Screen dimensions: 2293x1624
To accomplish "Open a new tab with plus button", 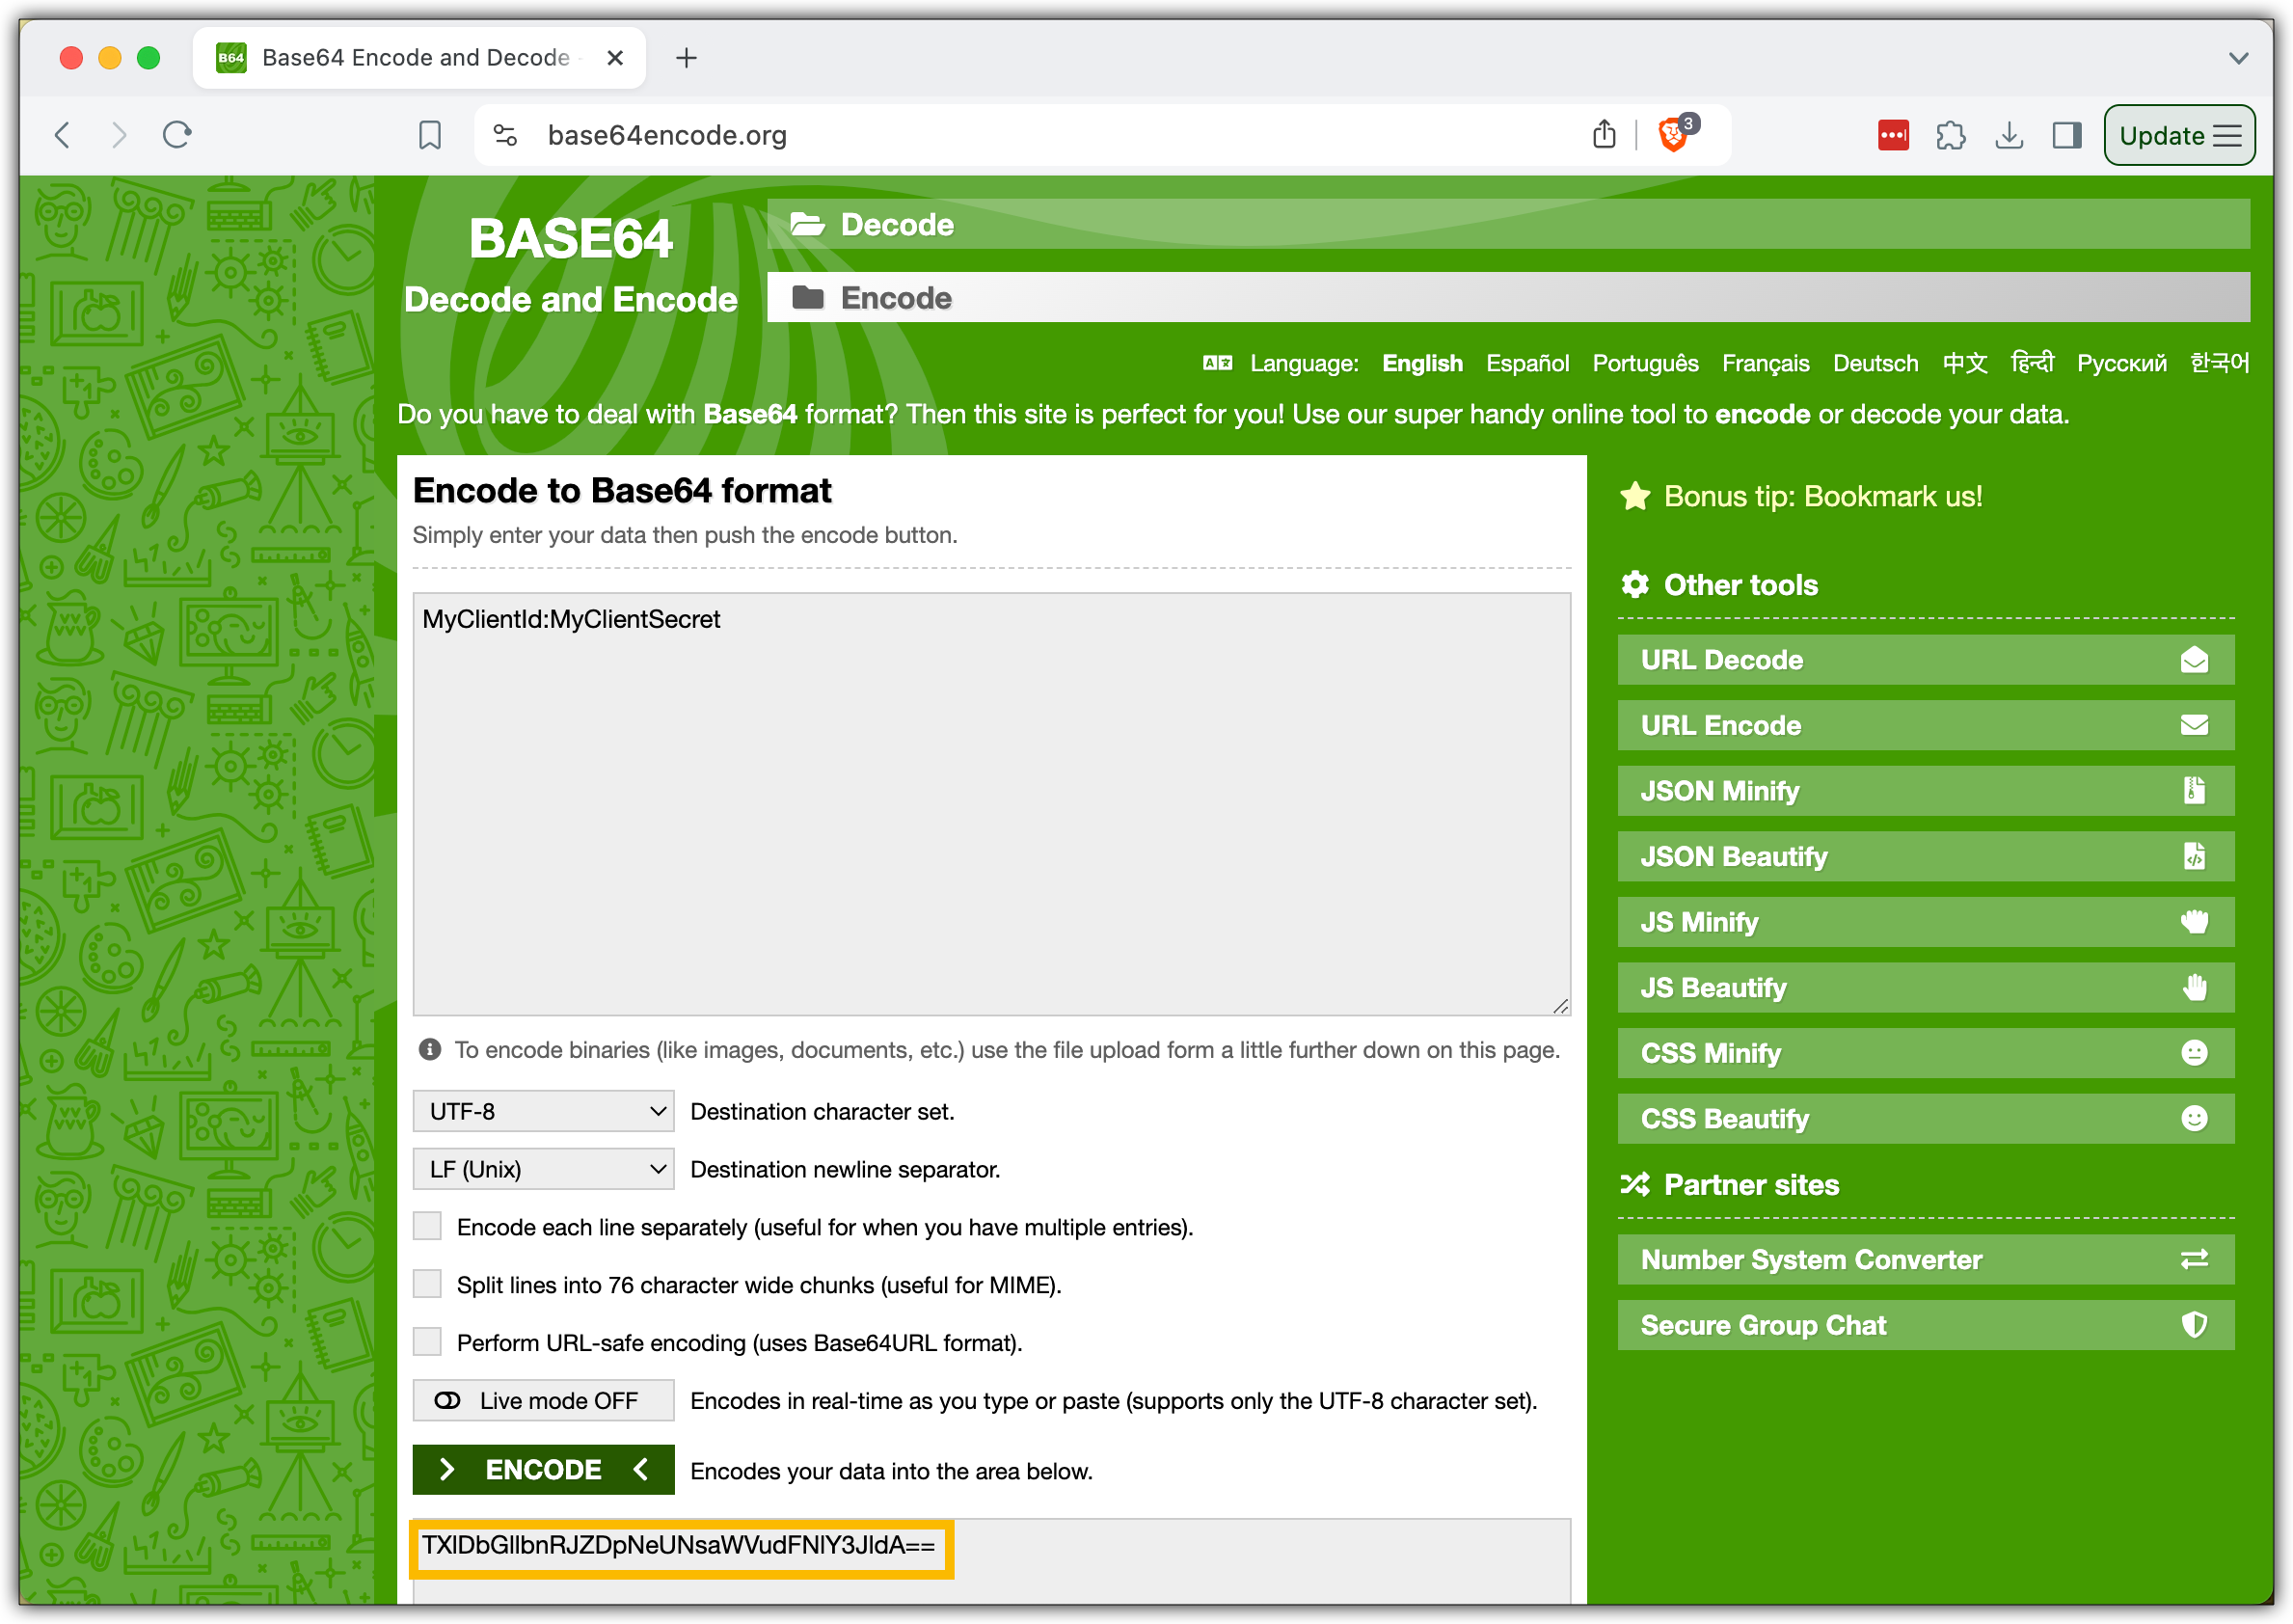I will [686, 58].
